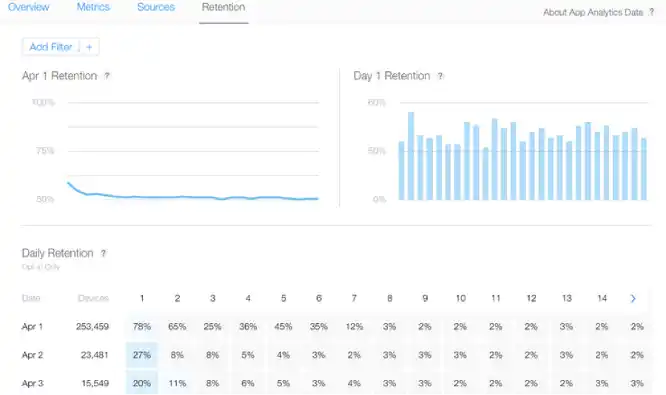The height and width of the screenshot is (395, 666).
Task: Select the Apr 3 row date label
Action: (32, 384)
